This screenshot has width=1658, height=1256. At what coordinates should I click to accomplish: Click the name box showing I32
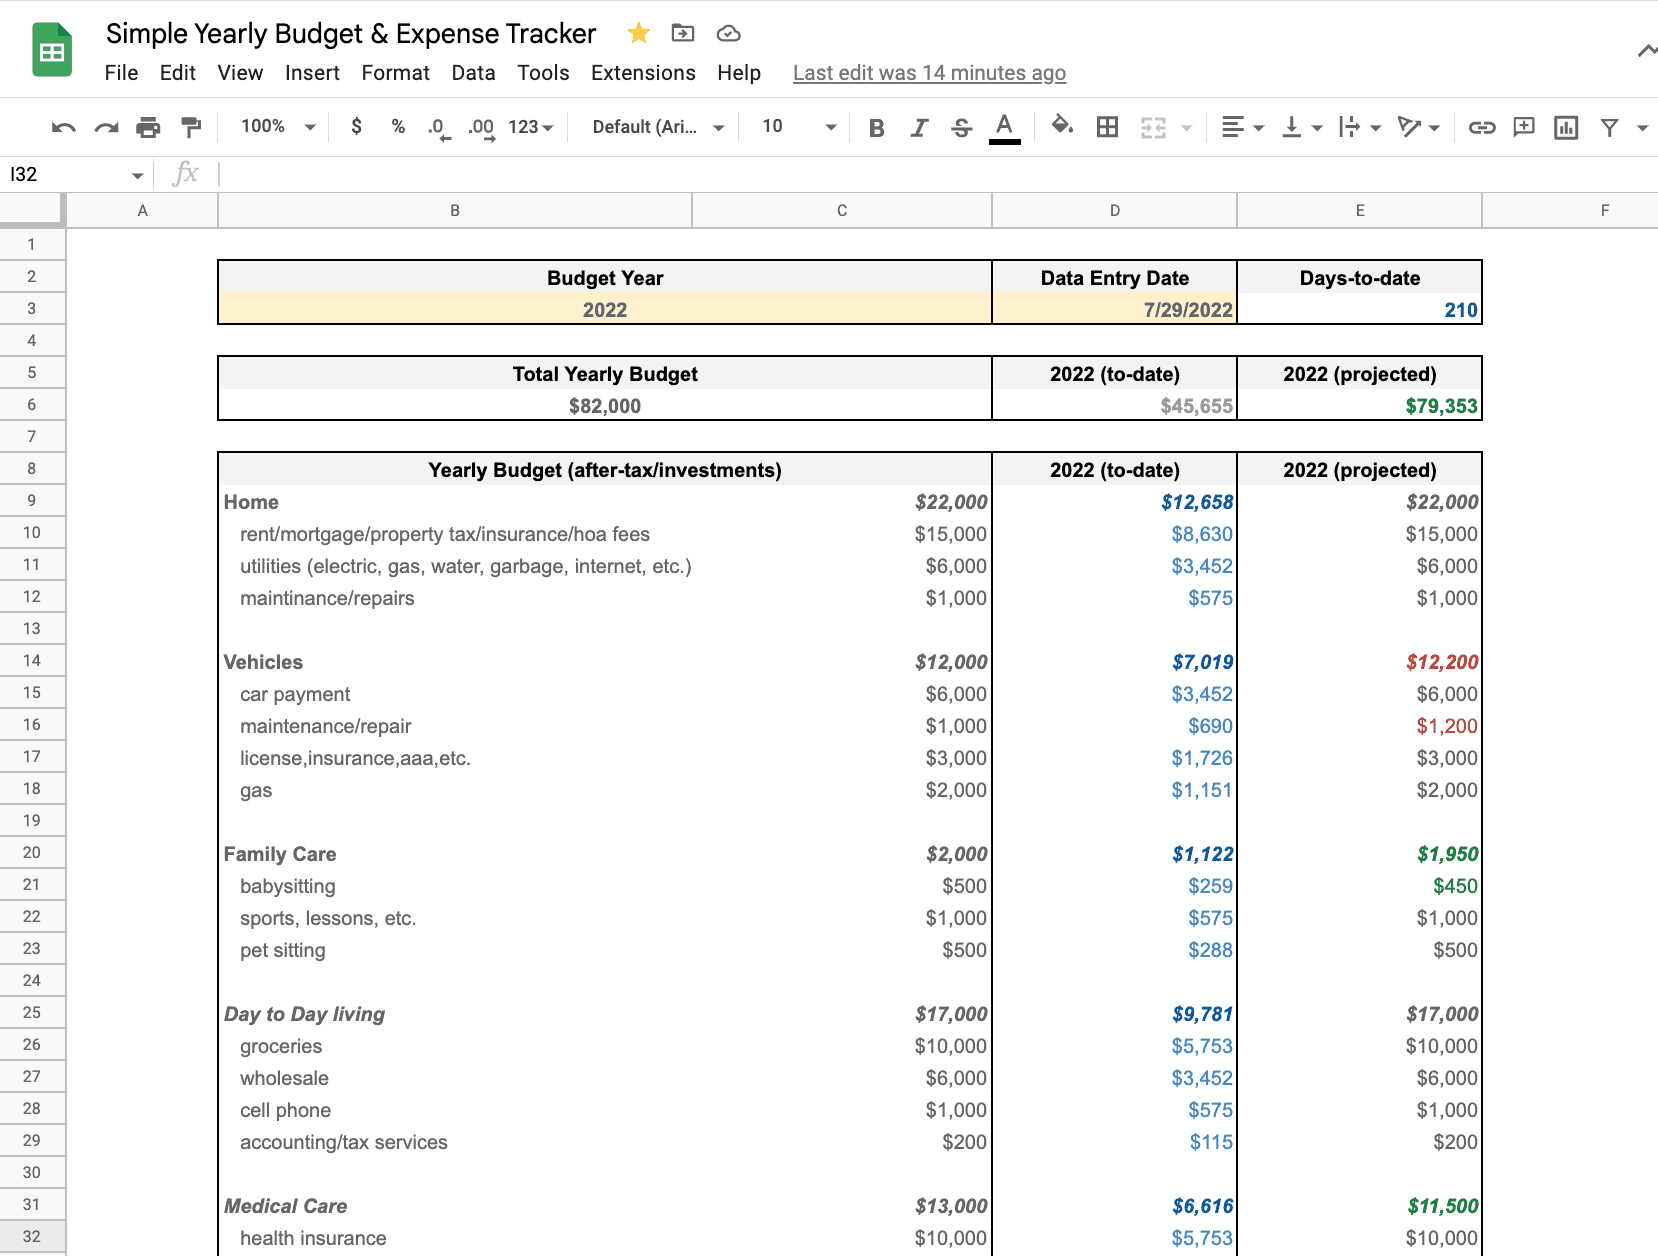tap(66, 175)
